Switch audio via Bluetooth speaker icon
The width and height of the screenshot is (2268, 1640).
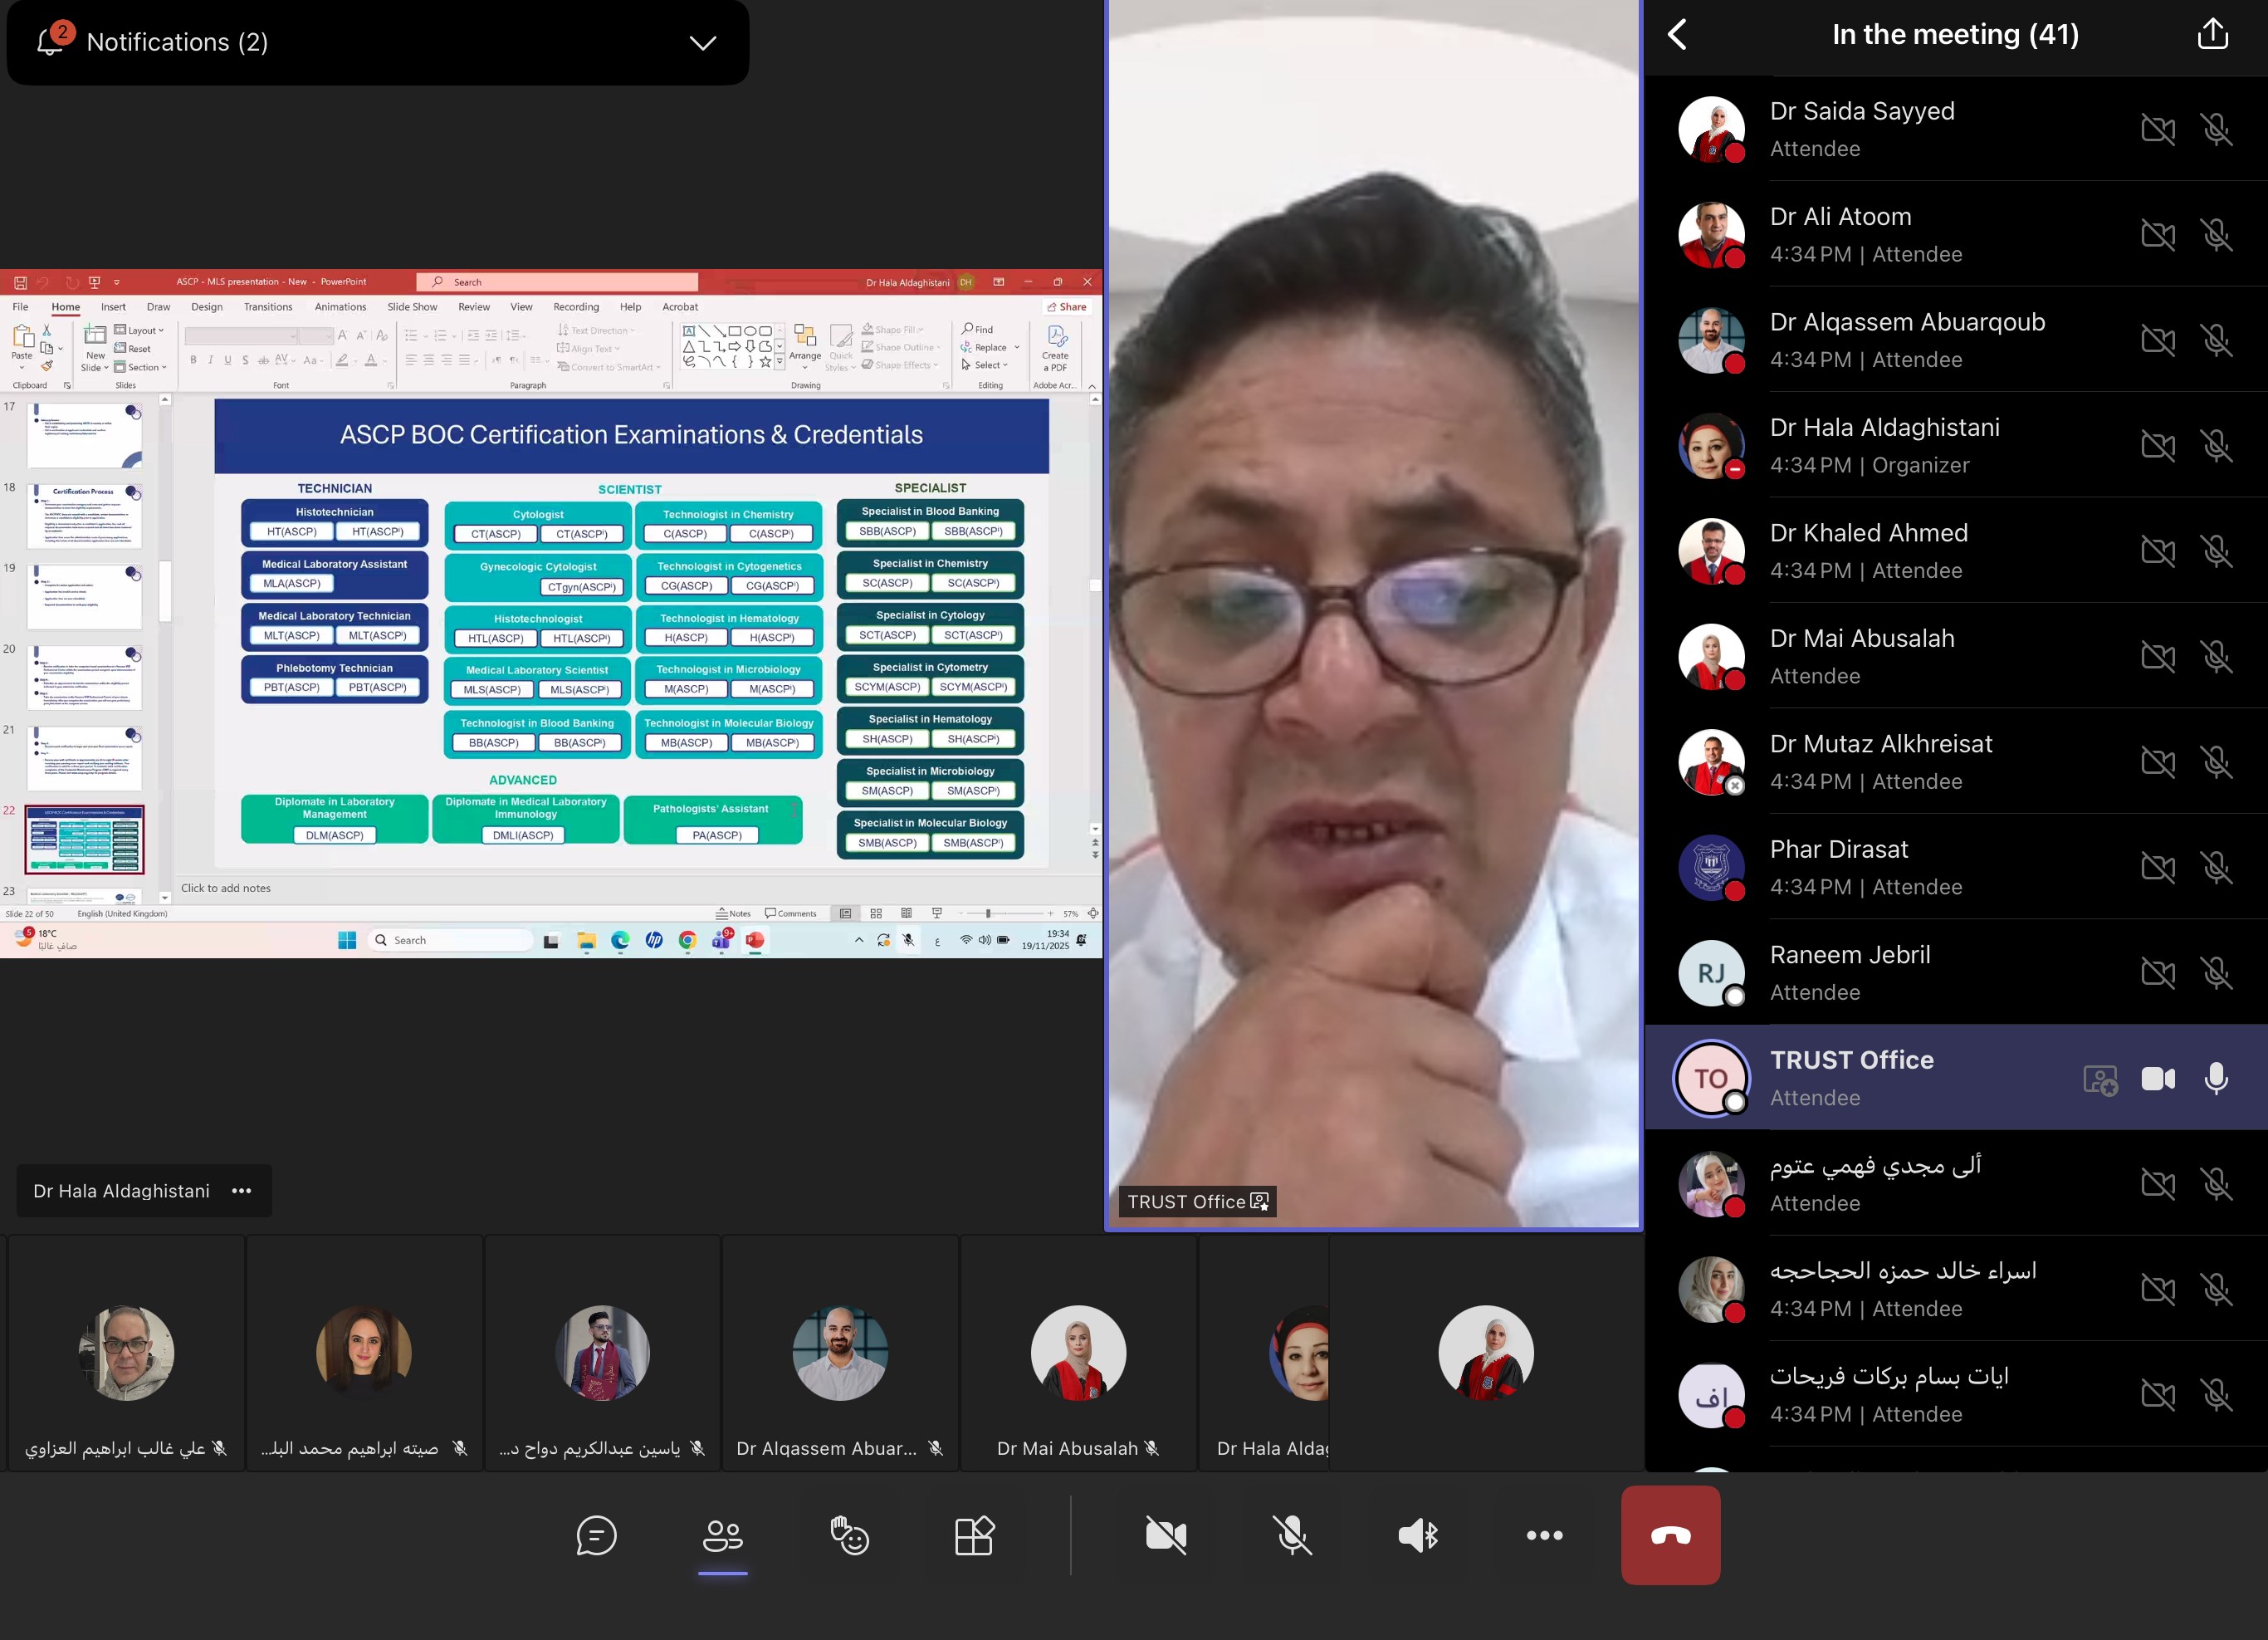(1418, 1535)
